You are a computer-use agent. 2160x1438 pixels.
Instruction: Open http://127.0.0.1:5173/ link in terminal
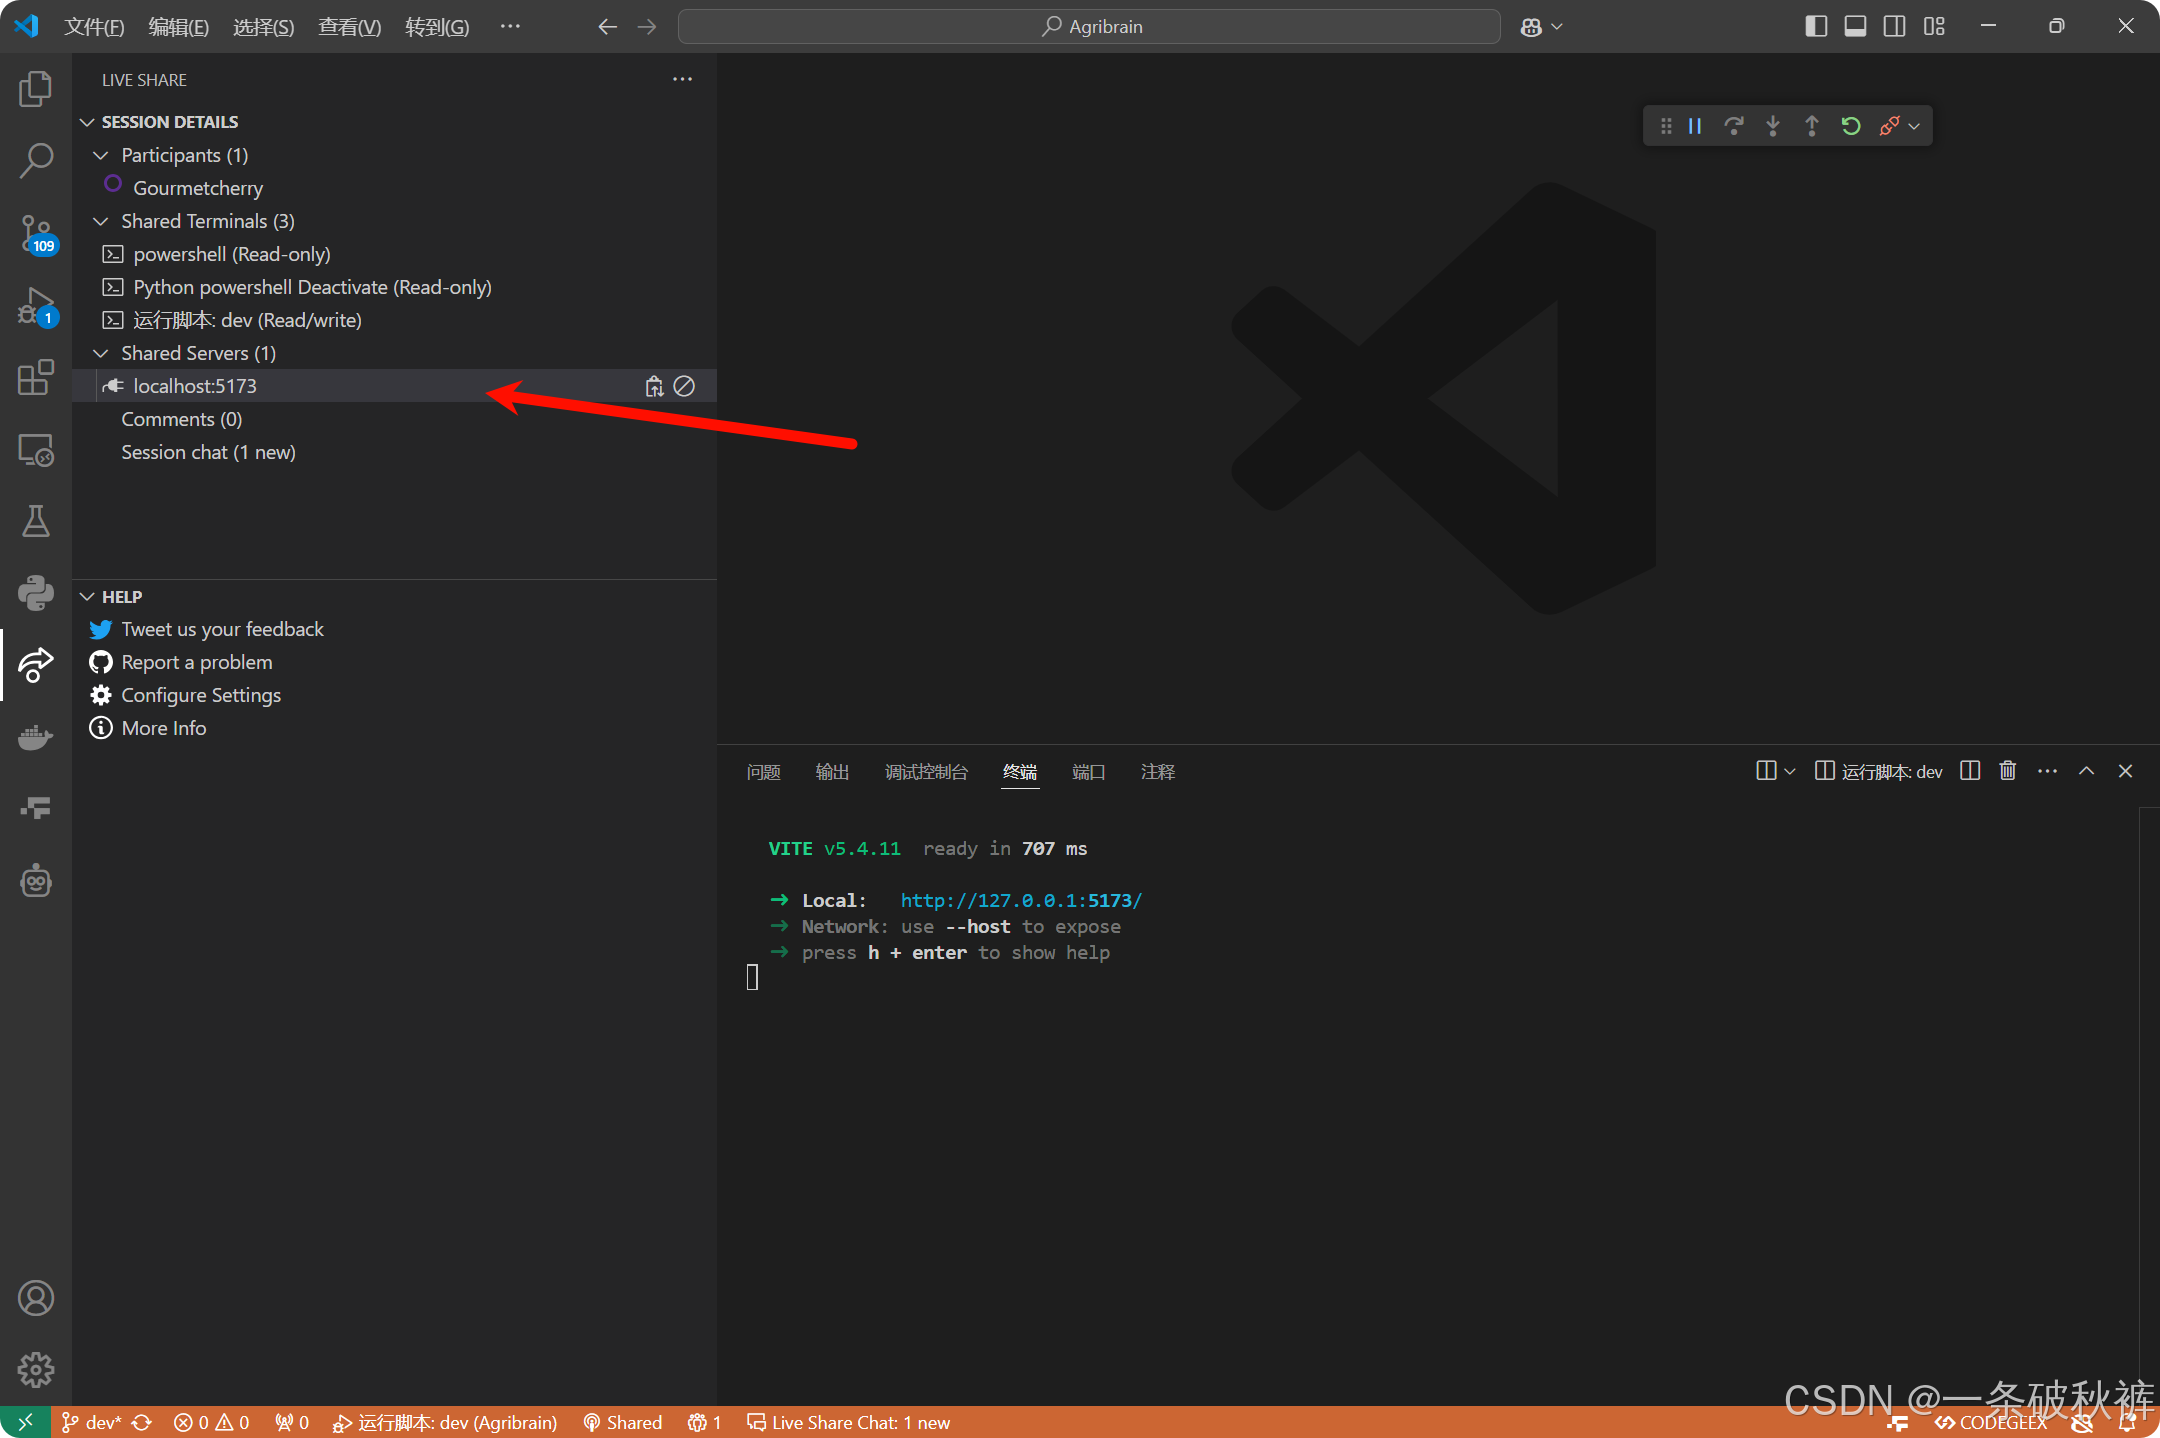point(1021,900)
